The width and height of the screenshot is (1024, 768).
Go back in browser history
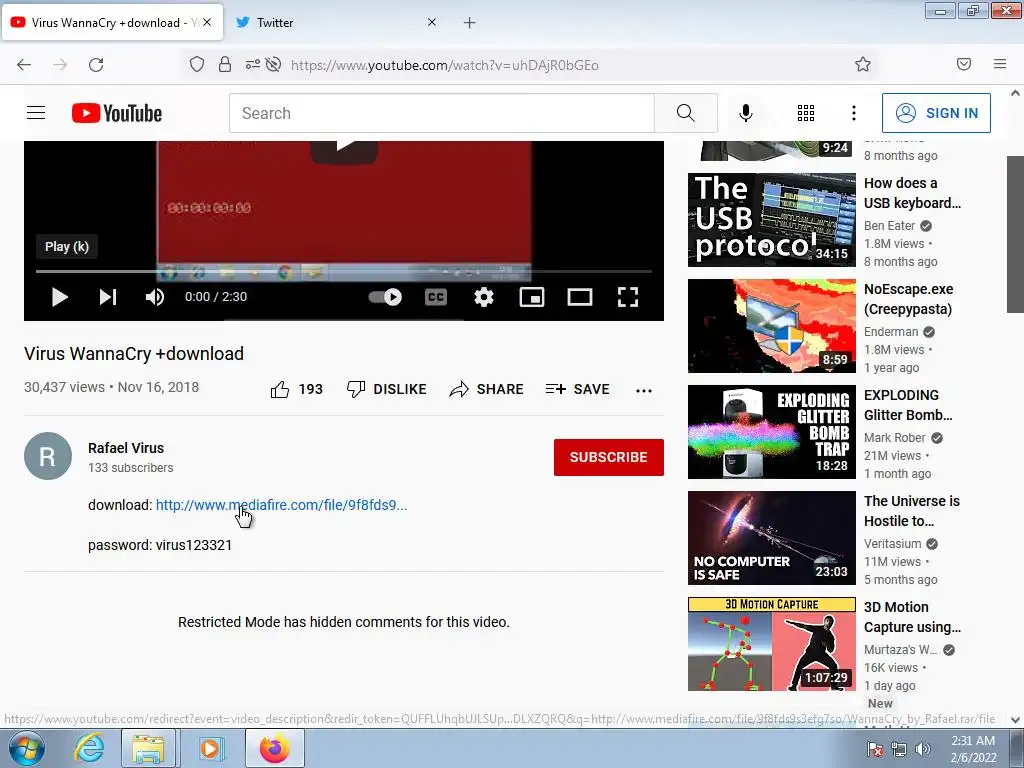point(24,64)
